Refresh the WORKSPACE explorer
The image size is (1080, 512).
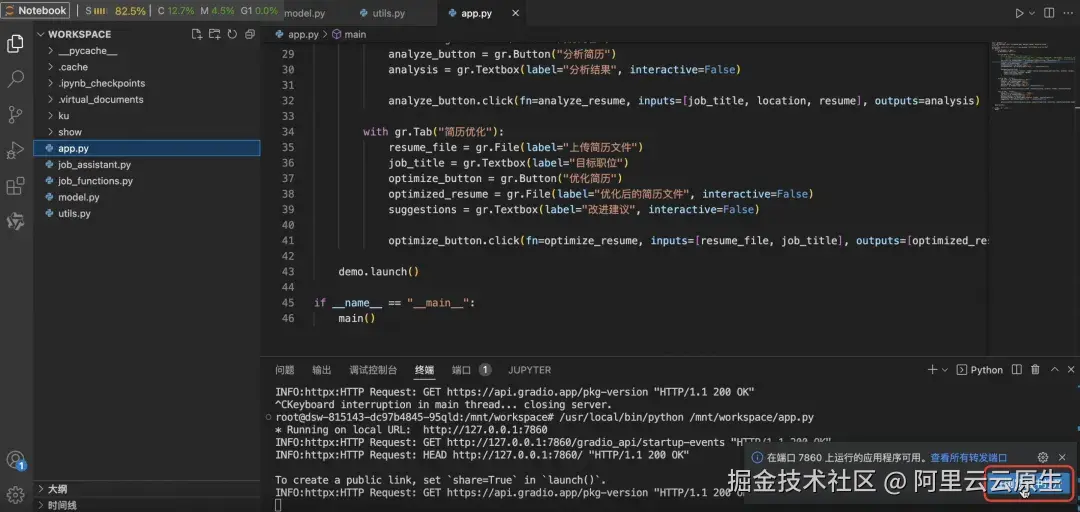pos(232,34)
